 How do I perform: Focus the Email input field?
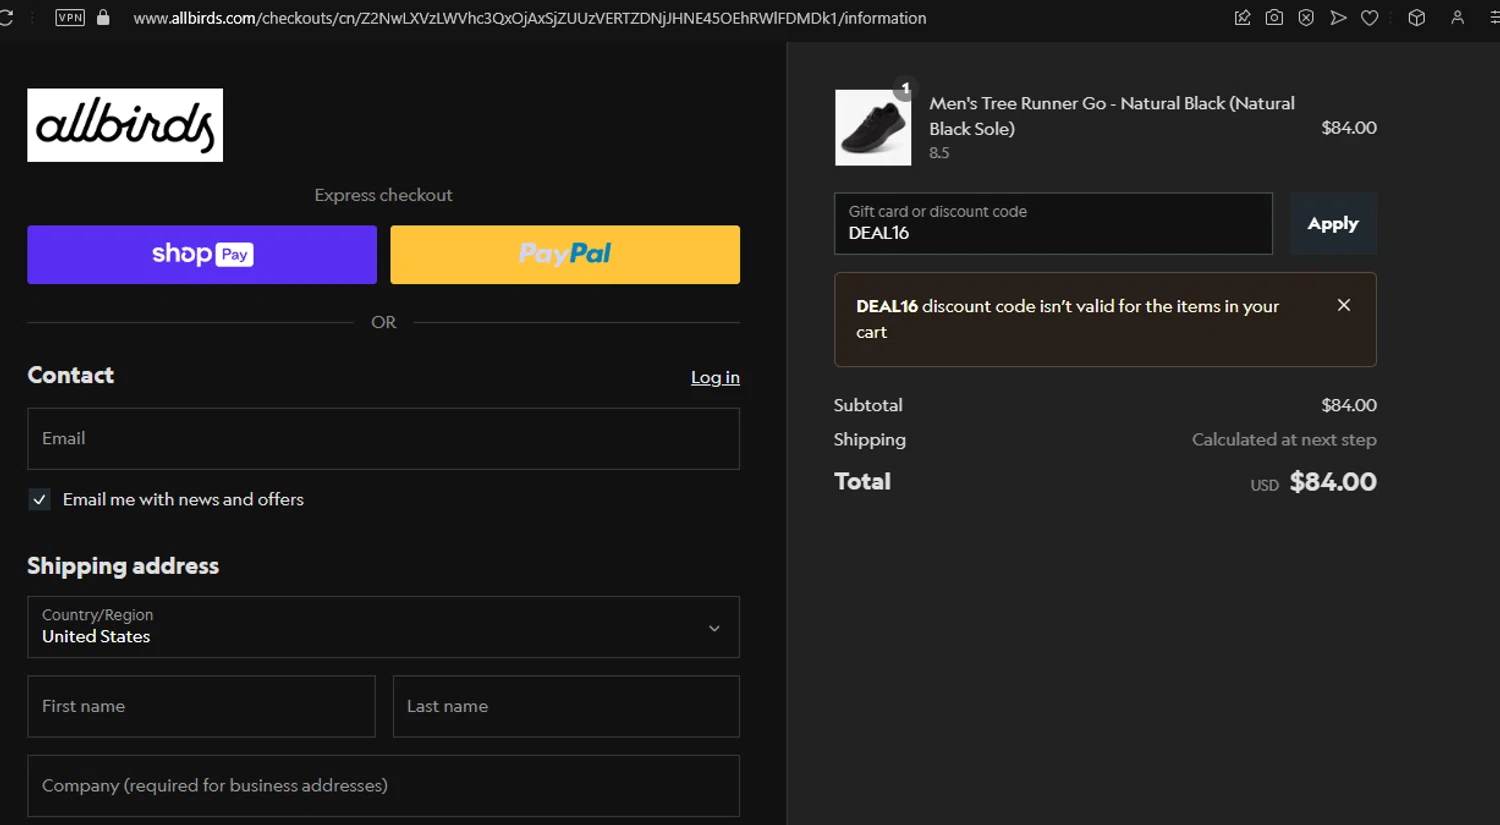[x=383, y=438]
